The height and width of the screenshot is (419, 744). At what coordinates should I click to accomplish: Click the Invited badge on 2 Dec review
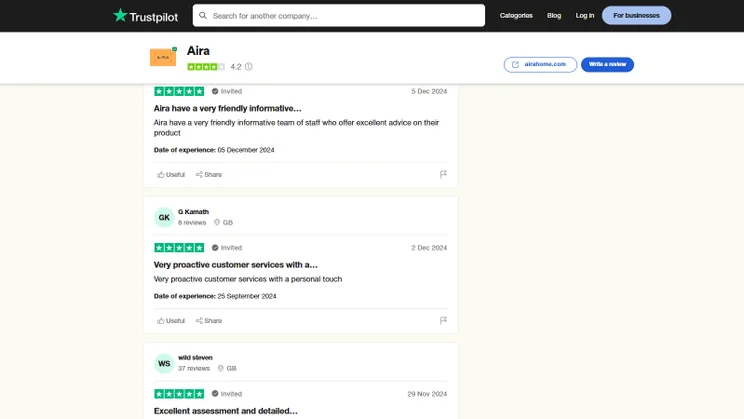pyautogui.click(x=227, y=248)
